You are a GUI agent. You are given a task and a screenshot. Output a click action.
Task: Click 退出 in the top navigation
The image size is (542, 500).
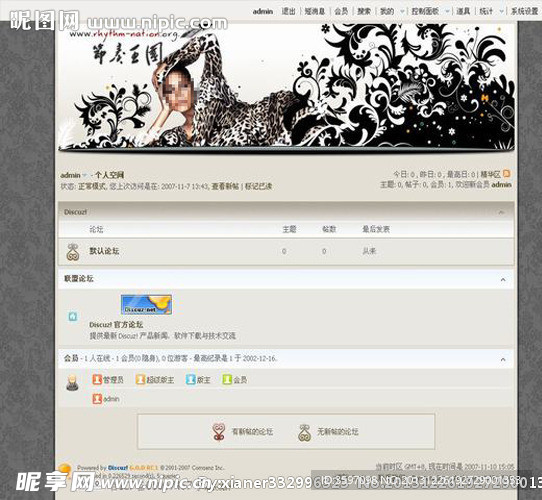[288, 11]
